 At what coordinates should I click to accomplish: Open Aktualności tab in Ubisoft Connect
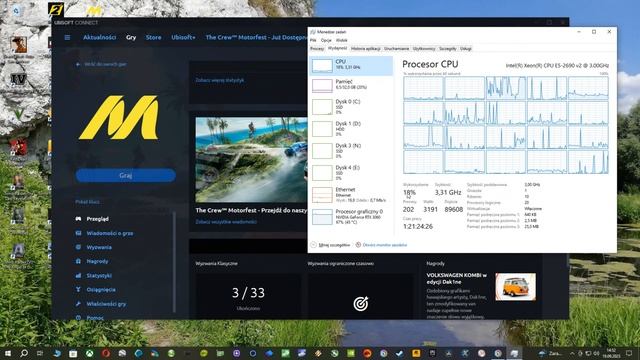100,37
